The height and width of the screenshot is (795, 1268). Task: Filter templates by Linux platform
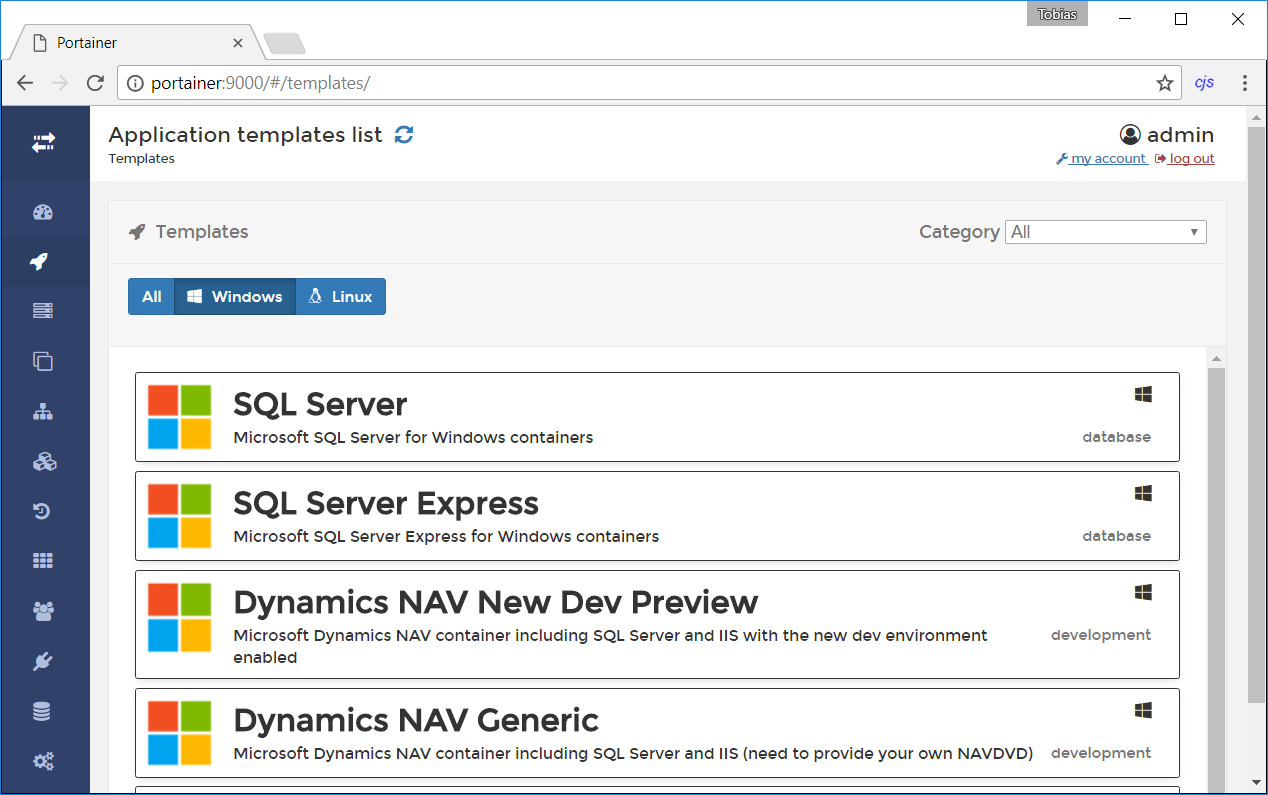(341, 297)
